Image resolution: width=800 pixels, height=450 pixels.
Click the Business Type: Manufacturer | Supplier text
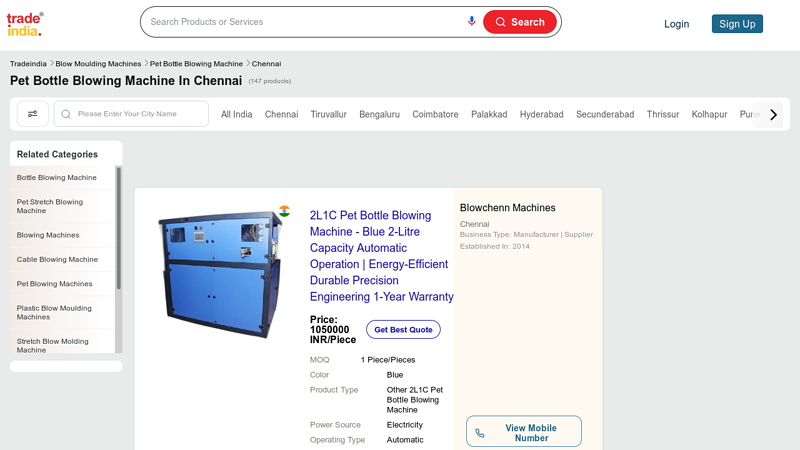pyautogui.click(x=526, y=235)
